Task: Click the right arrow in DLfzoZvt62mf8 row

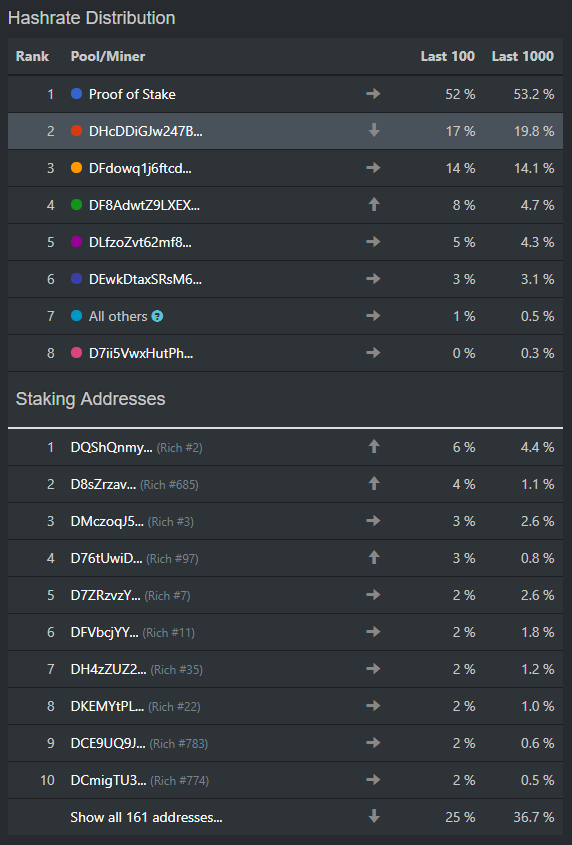Action: tap(373, 242)
